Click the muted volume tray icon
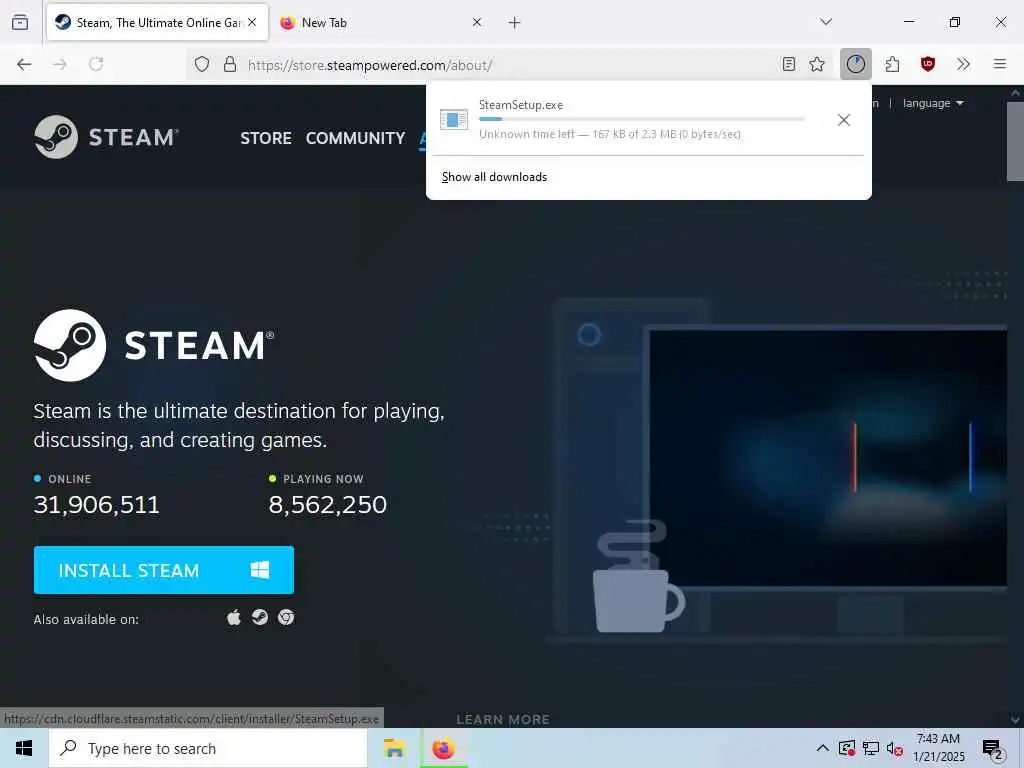The height and width of the screenshot is (768, 1024). tap(894, 748)
